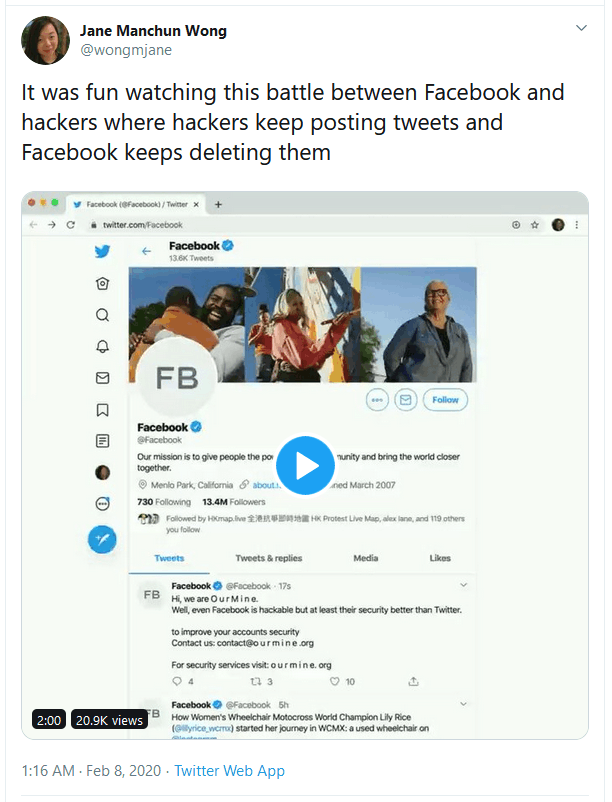Like the OurMine tweet with heart icon
Image resolution: width=612 pixels, height=802 pixels.
335,682
